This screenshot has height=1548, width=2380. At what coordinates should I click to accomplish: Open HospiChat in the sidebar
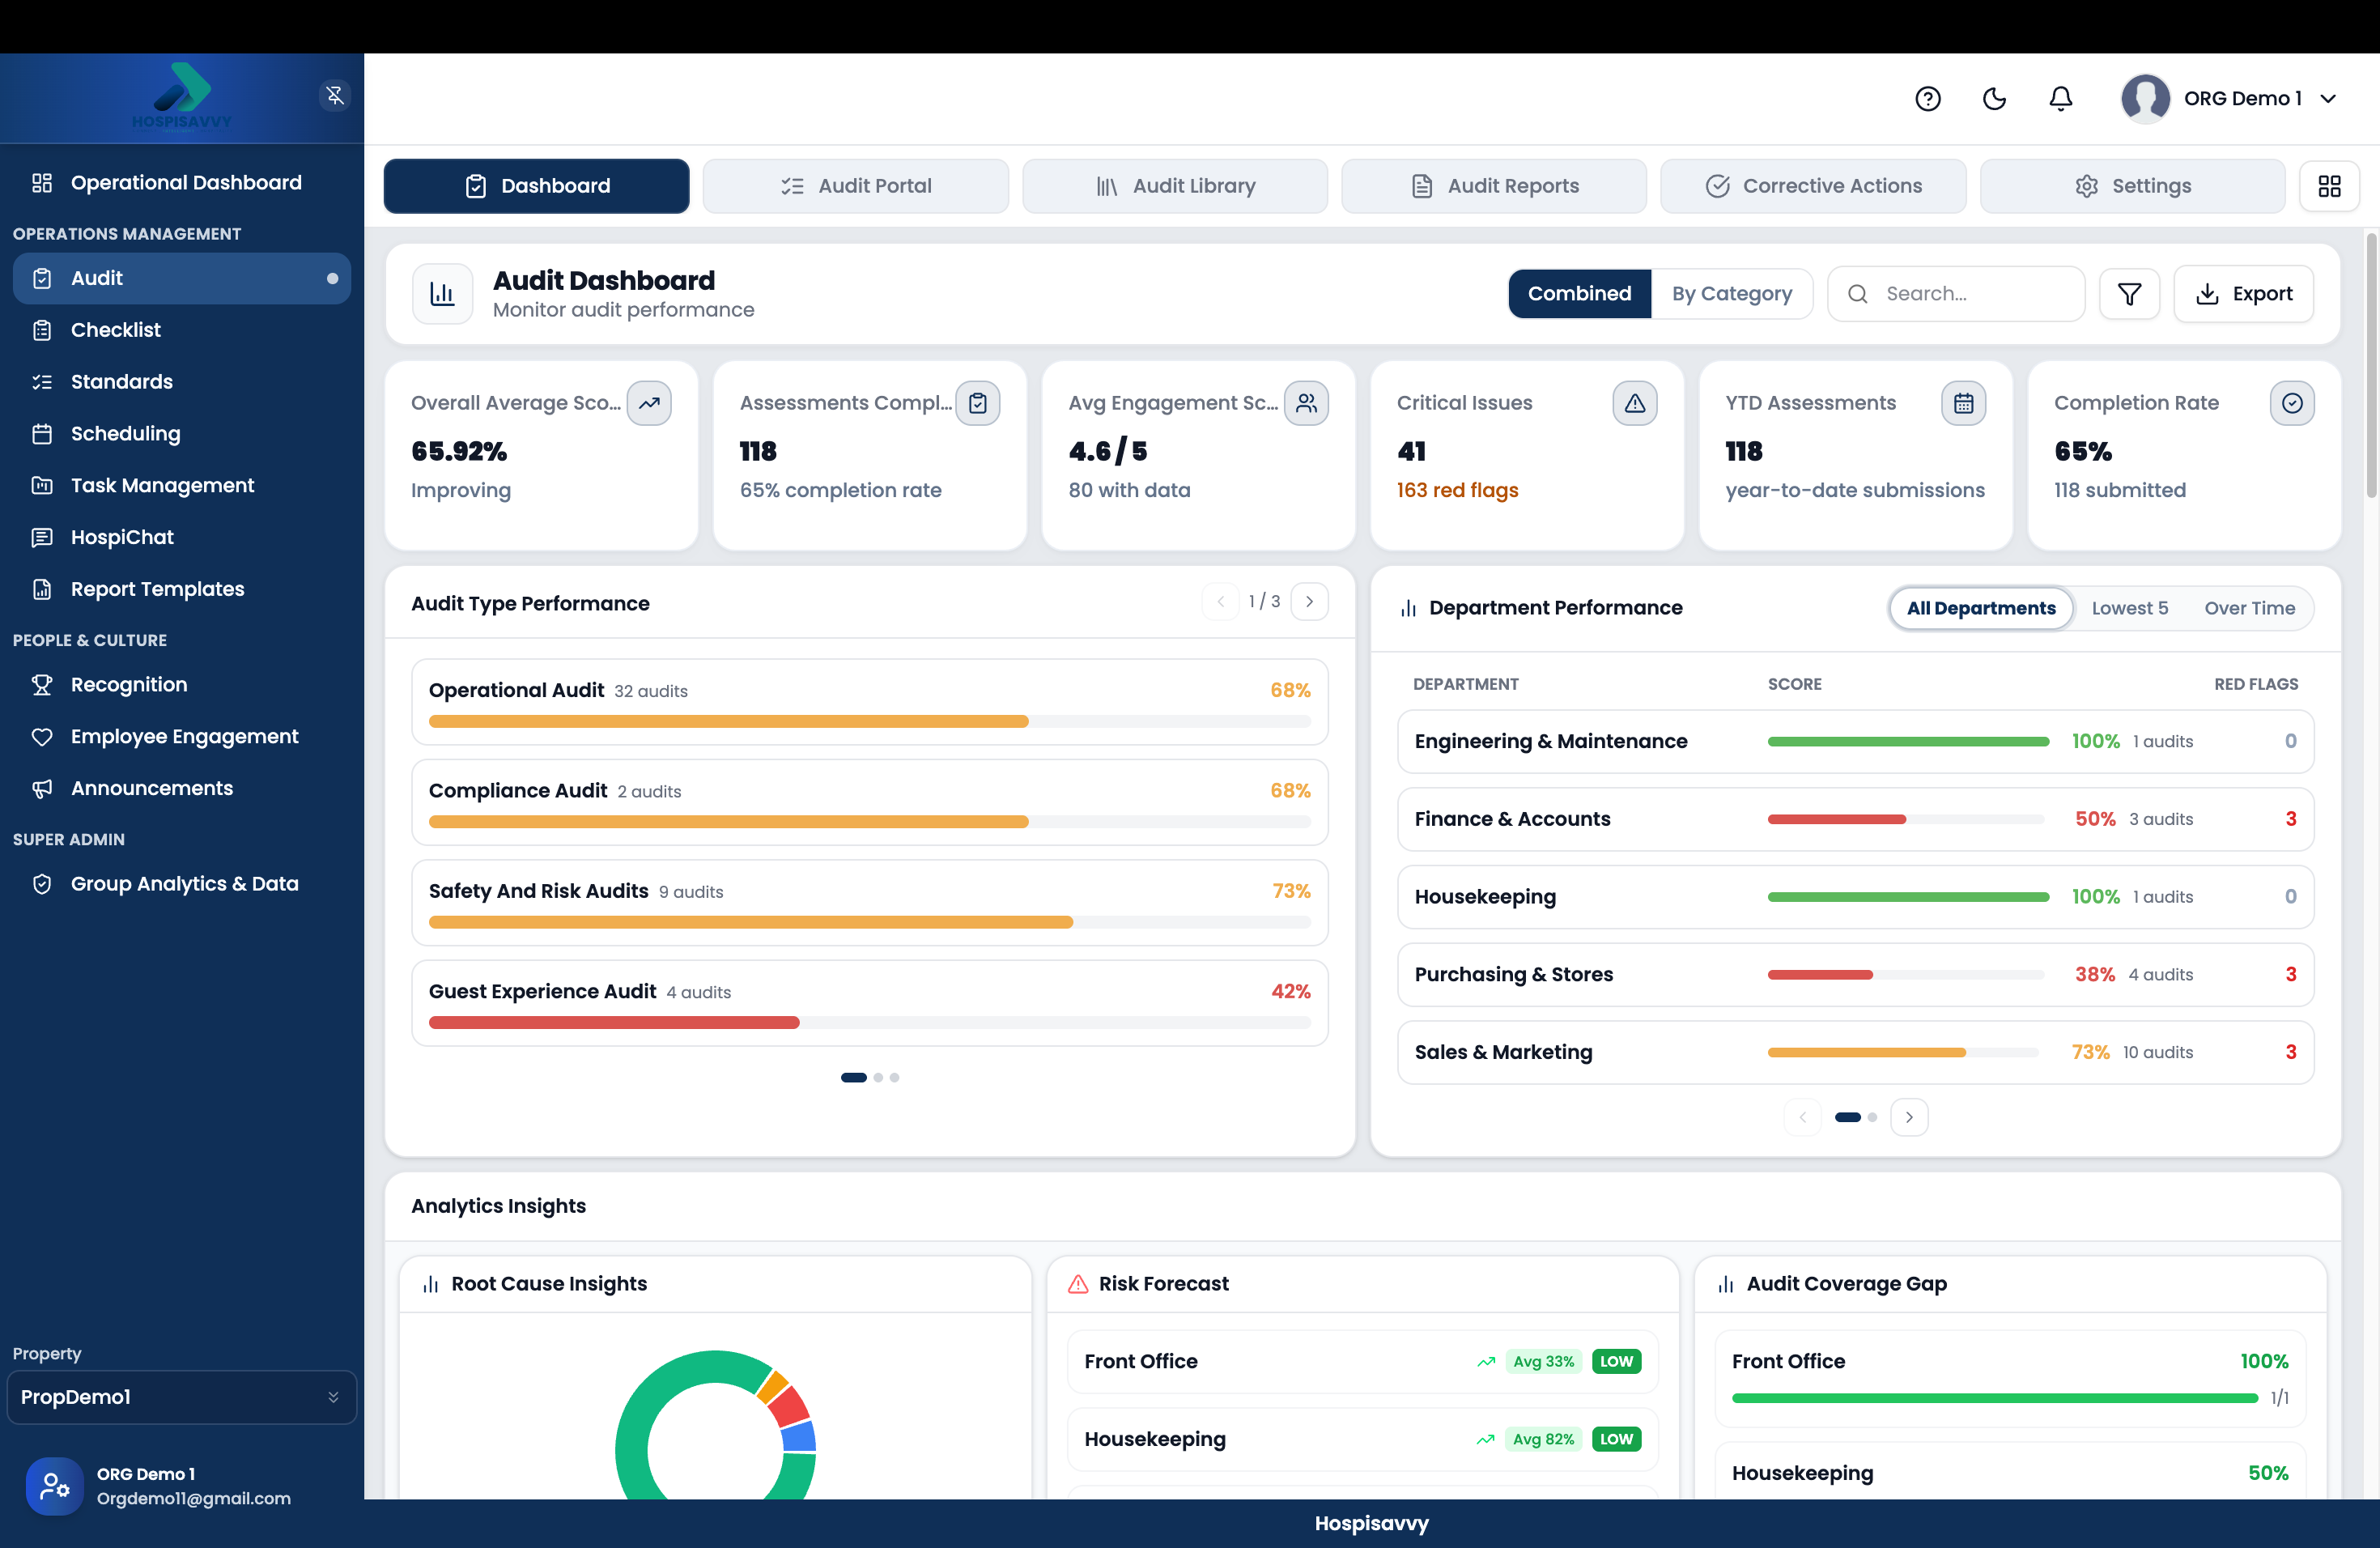click(x=182, y=538)
